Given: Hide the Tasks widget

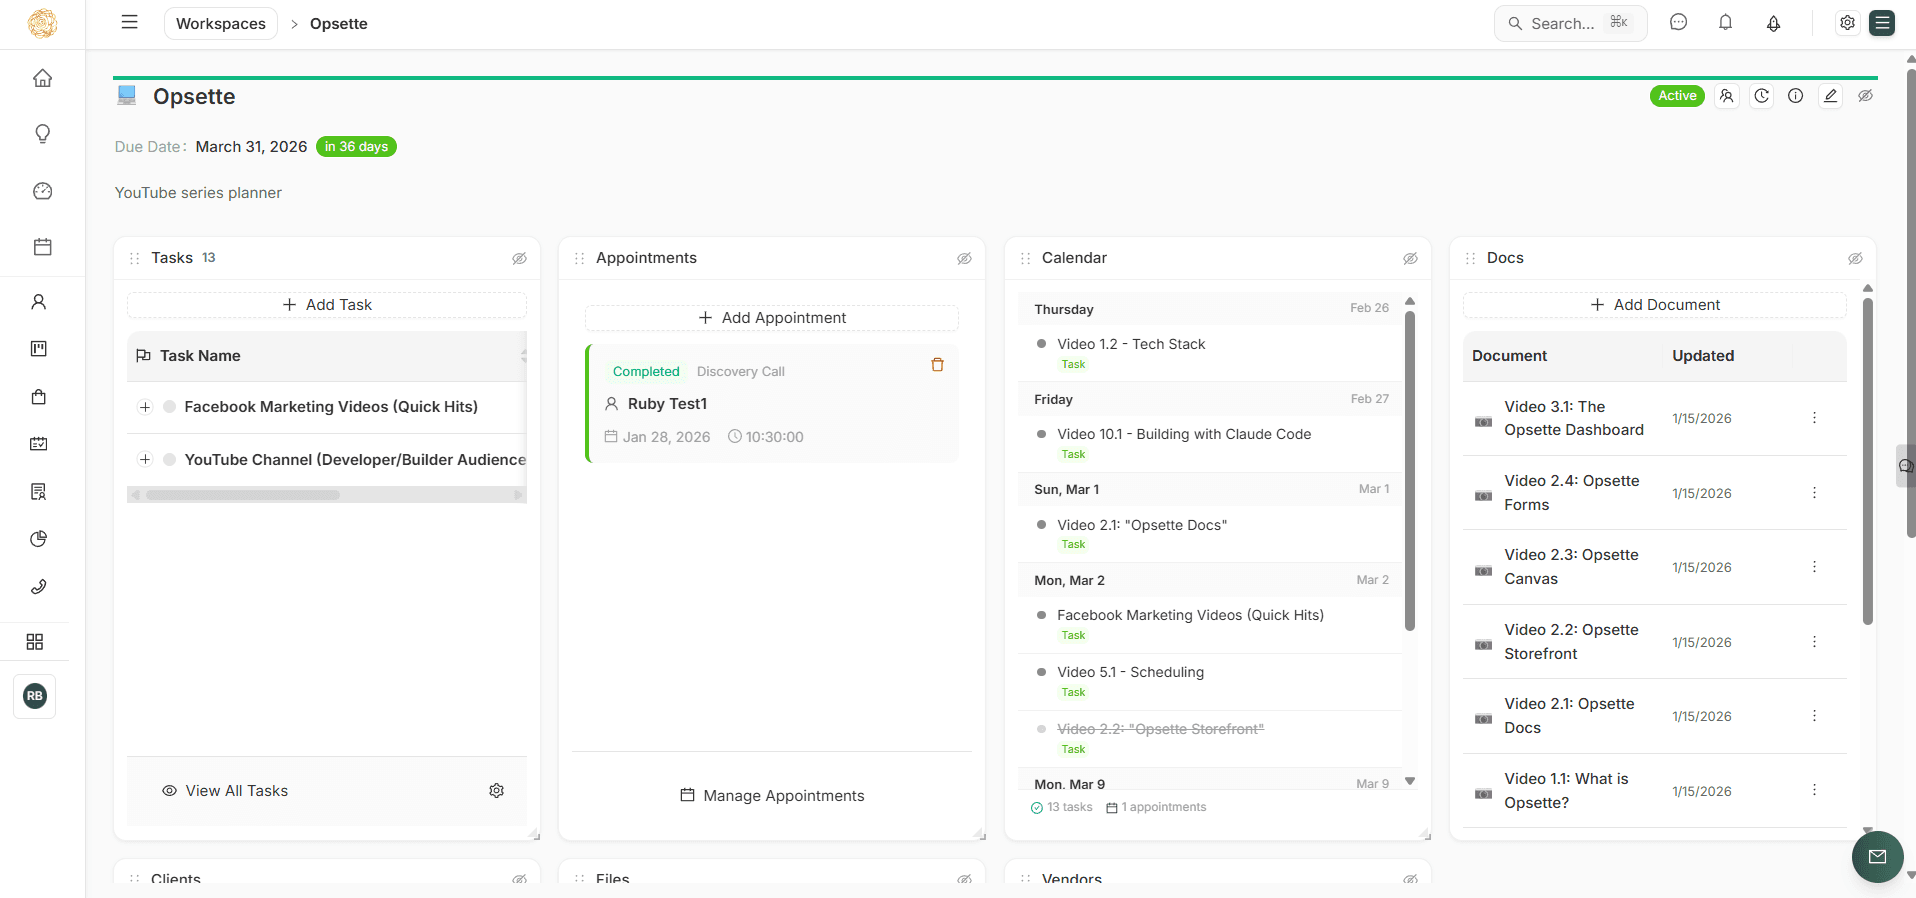Looking at the screenshot, I should (520, 258).
